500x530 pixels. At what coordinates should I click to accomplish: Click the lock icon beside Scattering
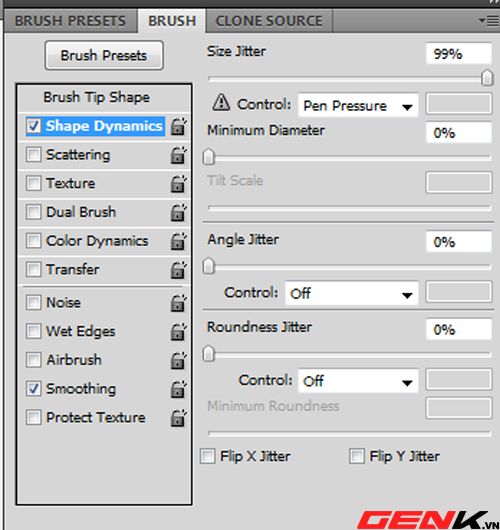coord(178,155)
